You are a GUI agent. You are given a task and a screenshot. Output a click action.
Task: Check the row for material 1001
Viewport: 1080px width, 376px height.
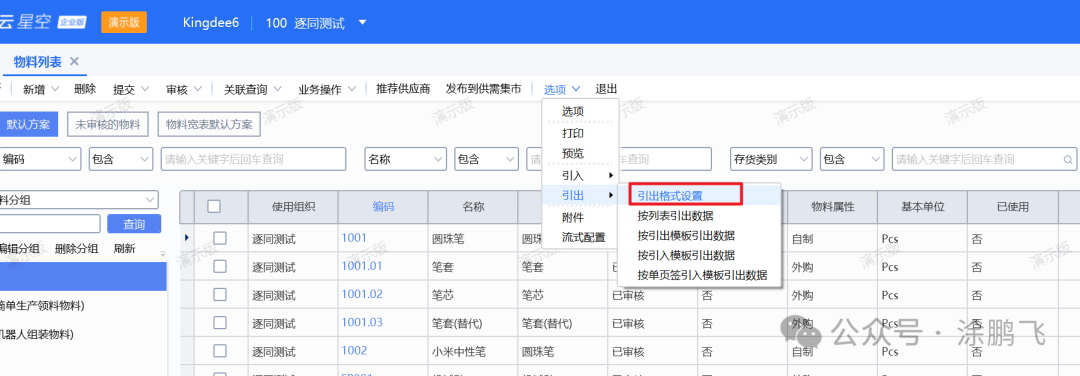[x=220, y=238]
